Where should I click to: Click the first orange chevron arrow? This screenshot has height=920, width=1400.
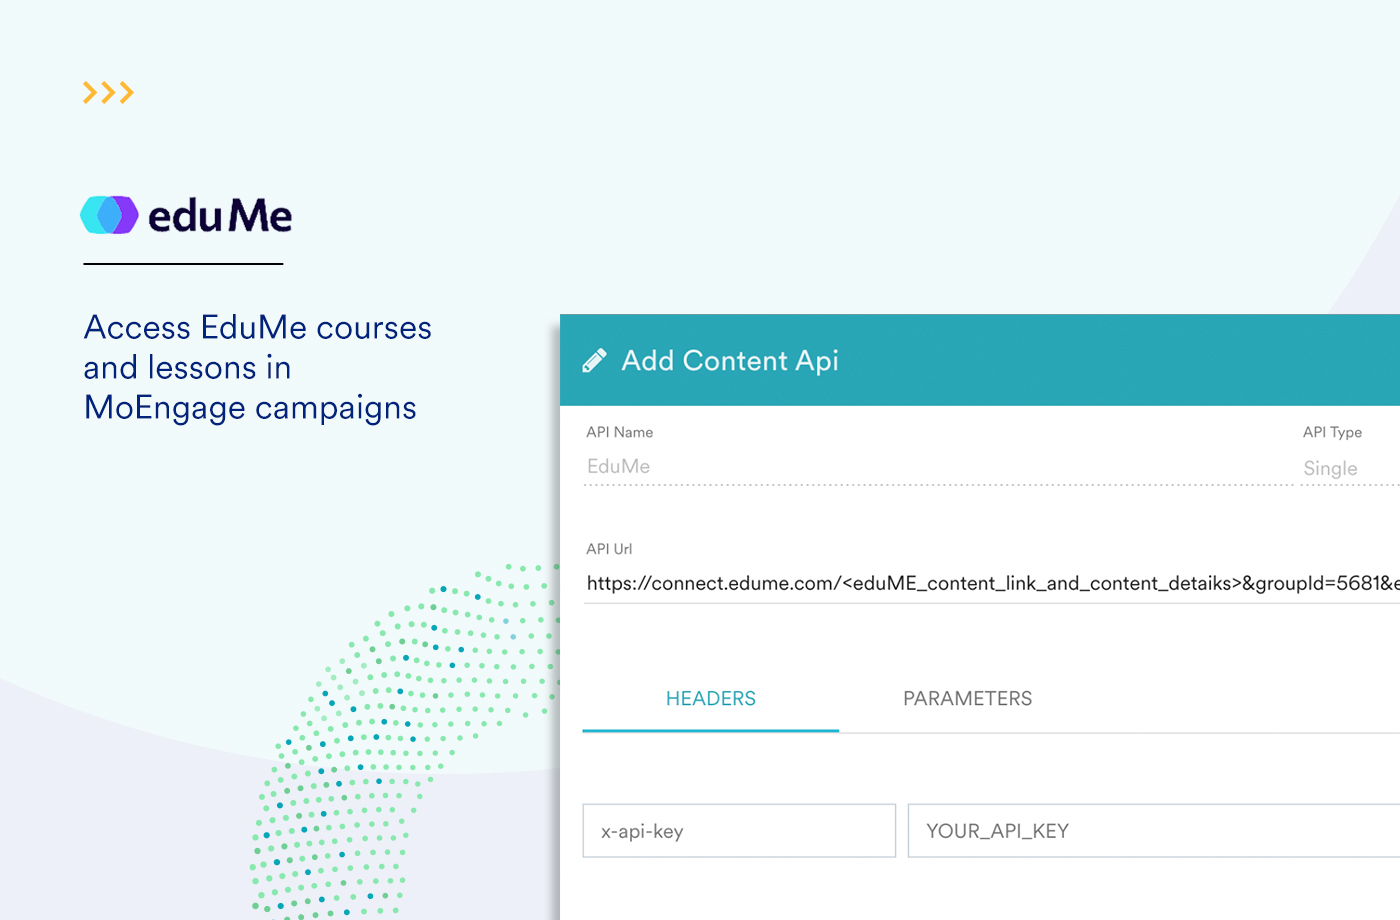(90, 92)
